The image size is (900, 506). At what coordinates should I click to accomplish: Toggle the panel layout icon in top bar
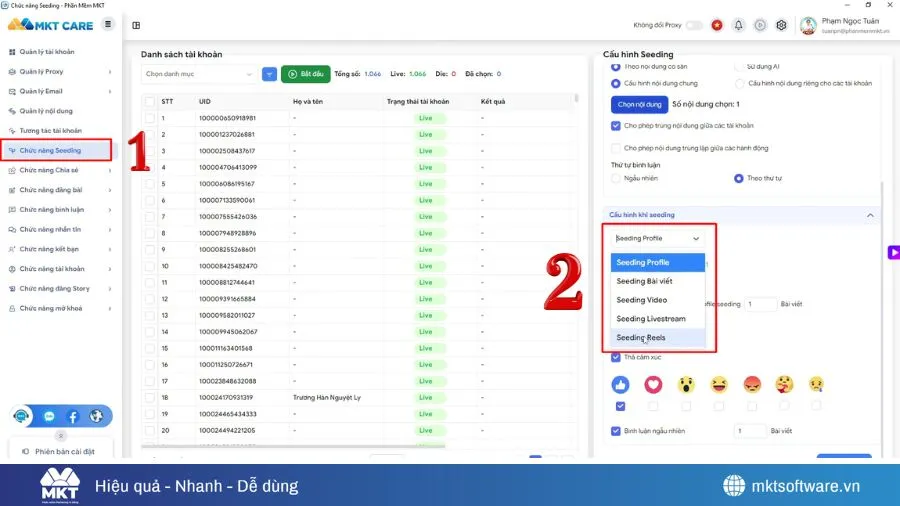point(136,25)
